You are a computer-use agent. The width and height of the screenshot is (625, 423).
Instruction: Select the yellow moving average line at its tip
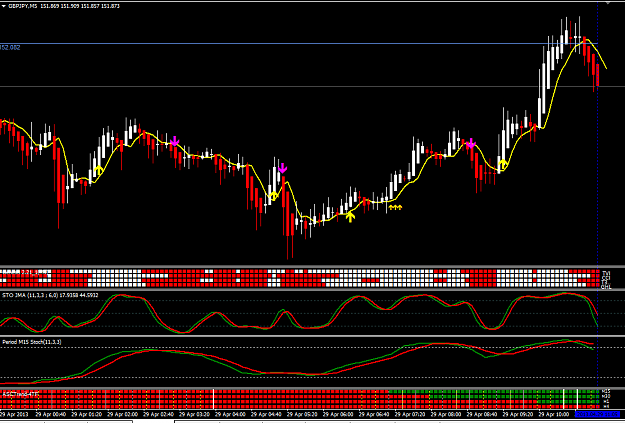pyautogui.click(x=605, y=67)
